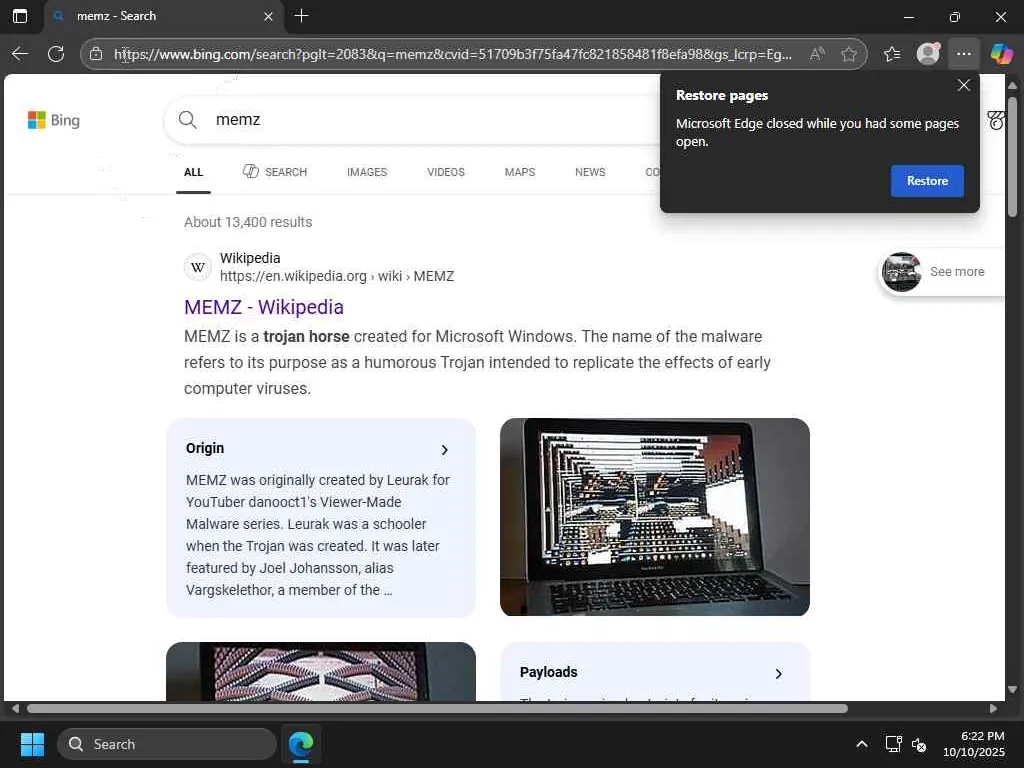The height and width of the screenshot is (768, 1024).
Task: Click the About 13,400 results text
Action: 248,222
